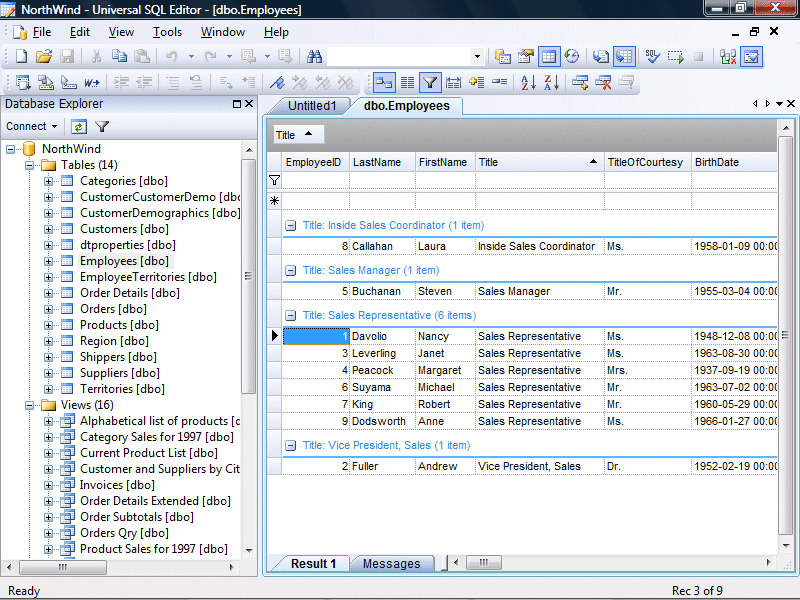Close the Database Explorer panel

[x=249, y=104]
